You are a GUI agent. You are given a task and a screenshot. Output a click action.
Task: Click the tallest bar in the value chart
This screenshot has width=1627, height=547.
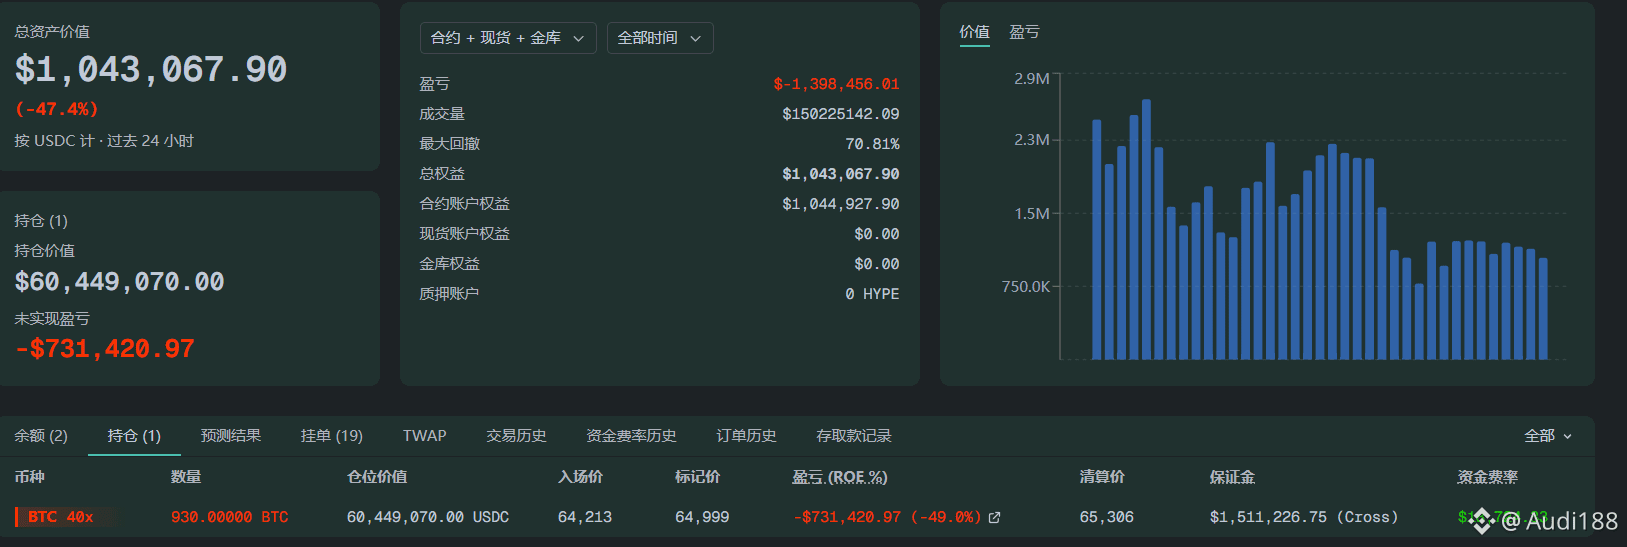[x=1146, y=229]
